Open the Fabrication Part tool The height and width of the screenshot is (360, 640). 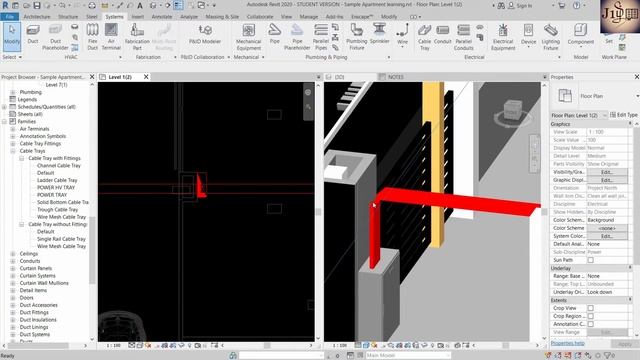pyautogui.click(x=137, y=37)
